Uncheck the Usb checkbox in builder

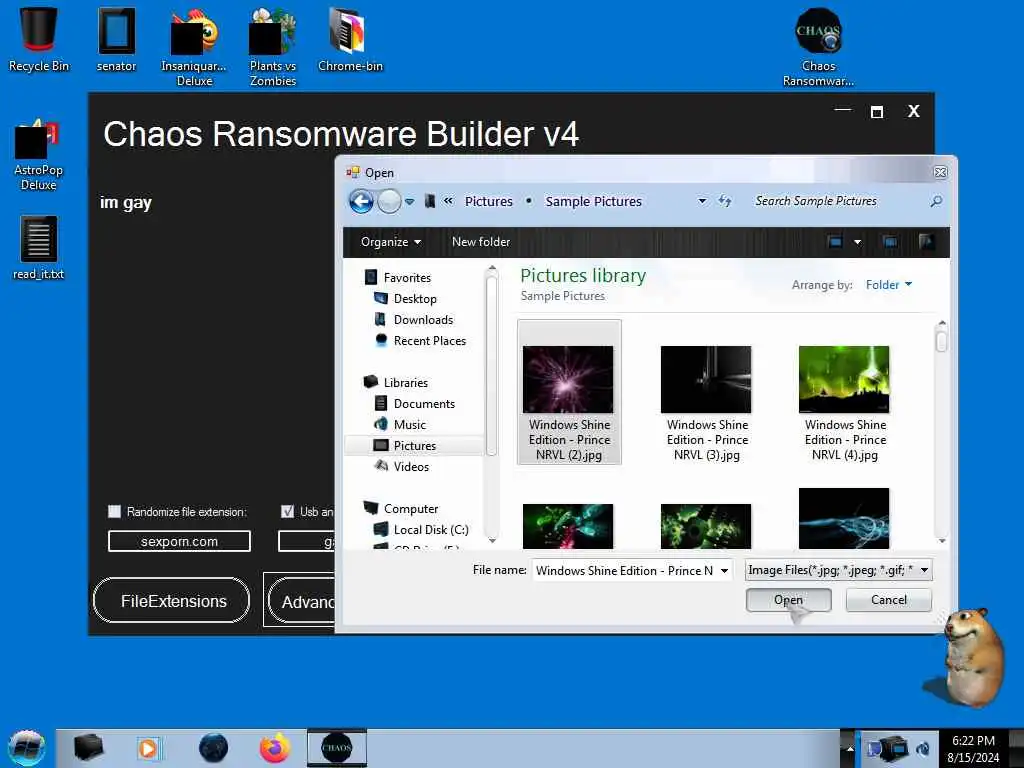tap(287, 511)
